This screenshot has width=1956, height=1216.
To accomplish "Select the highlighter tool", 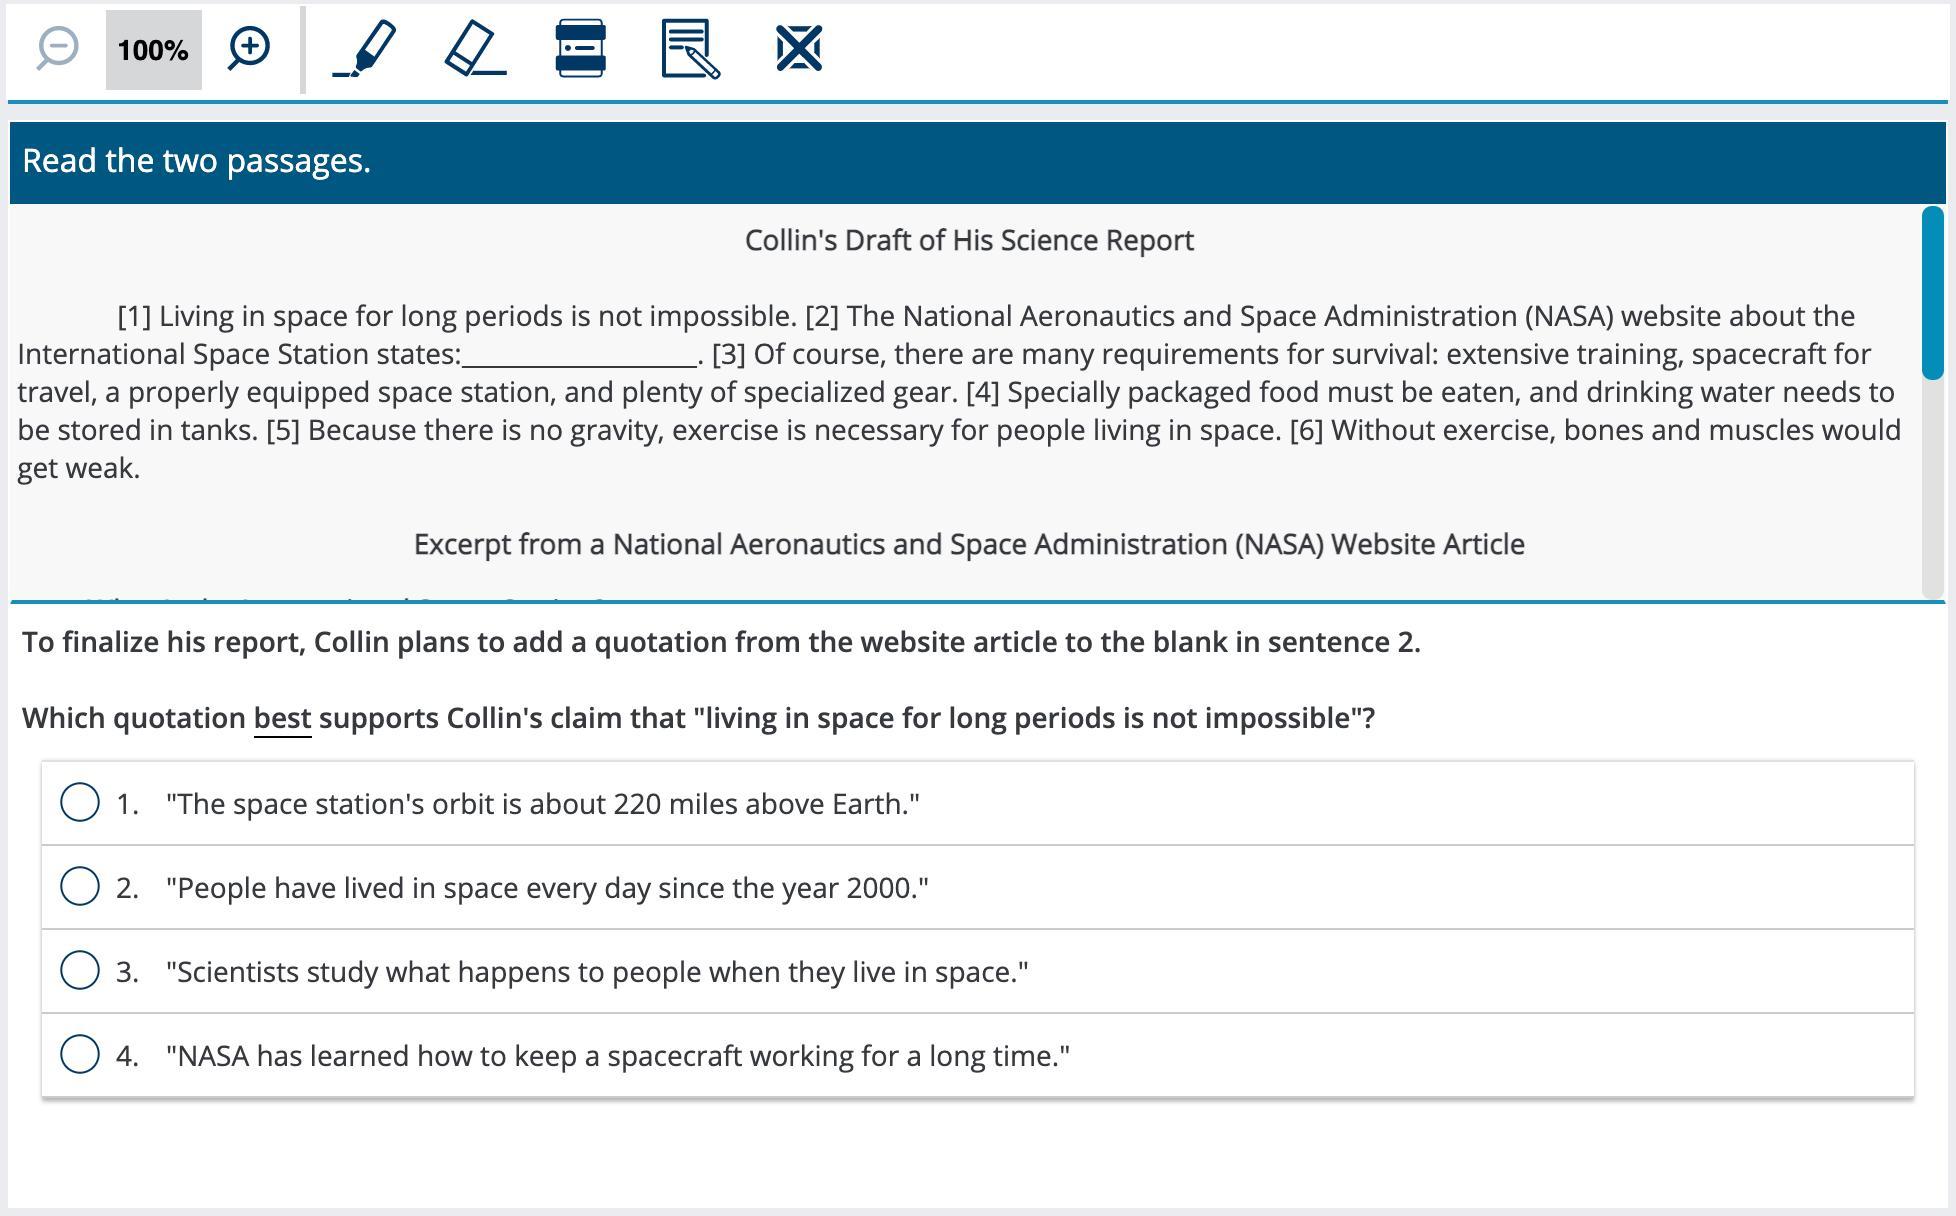I will coord(365,48).
